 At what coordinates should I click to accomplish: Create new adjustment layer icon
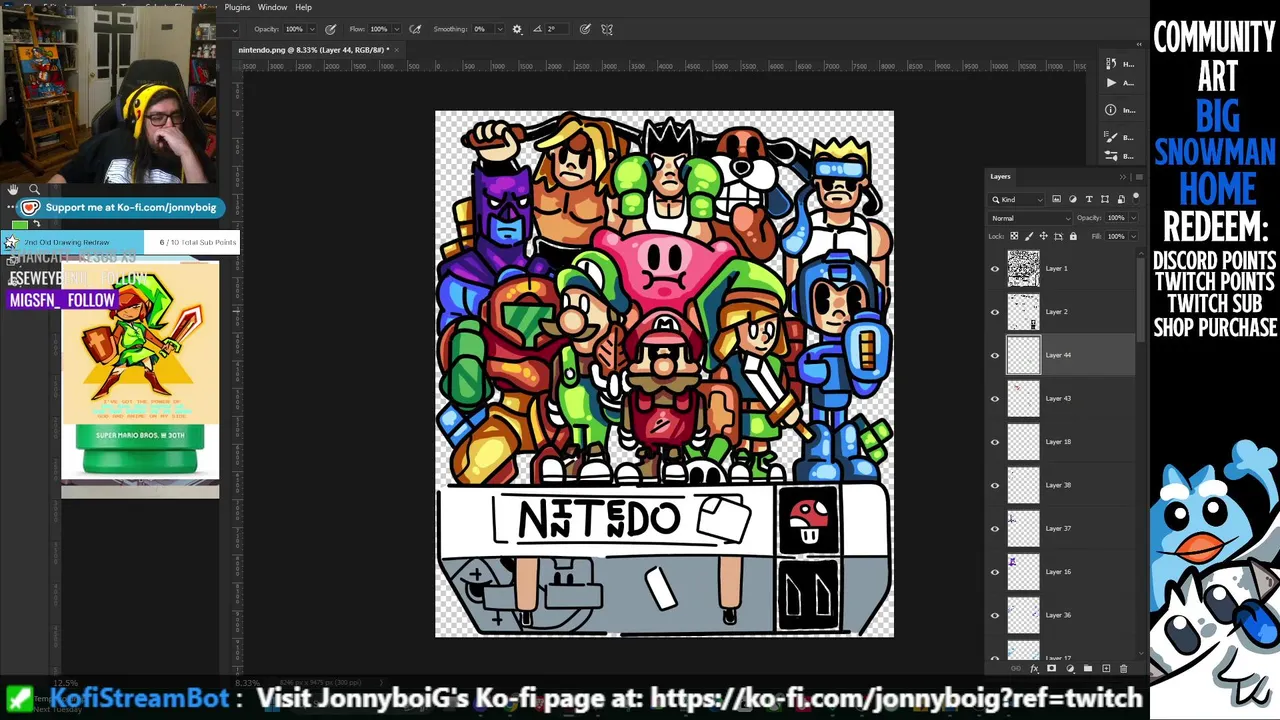(x=1070, y=668)
